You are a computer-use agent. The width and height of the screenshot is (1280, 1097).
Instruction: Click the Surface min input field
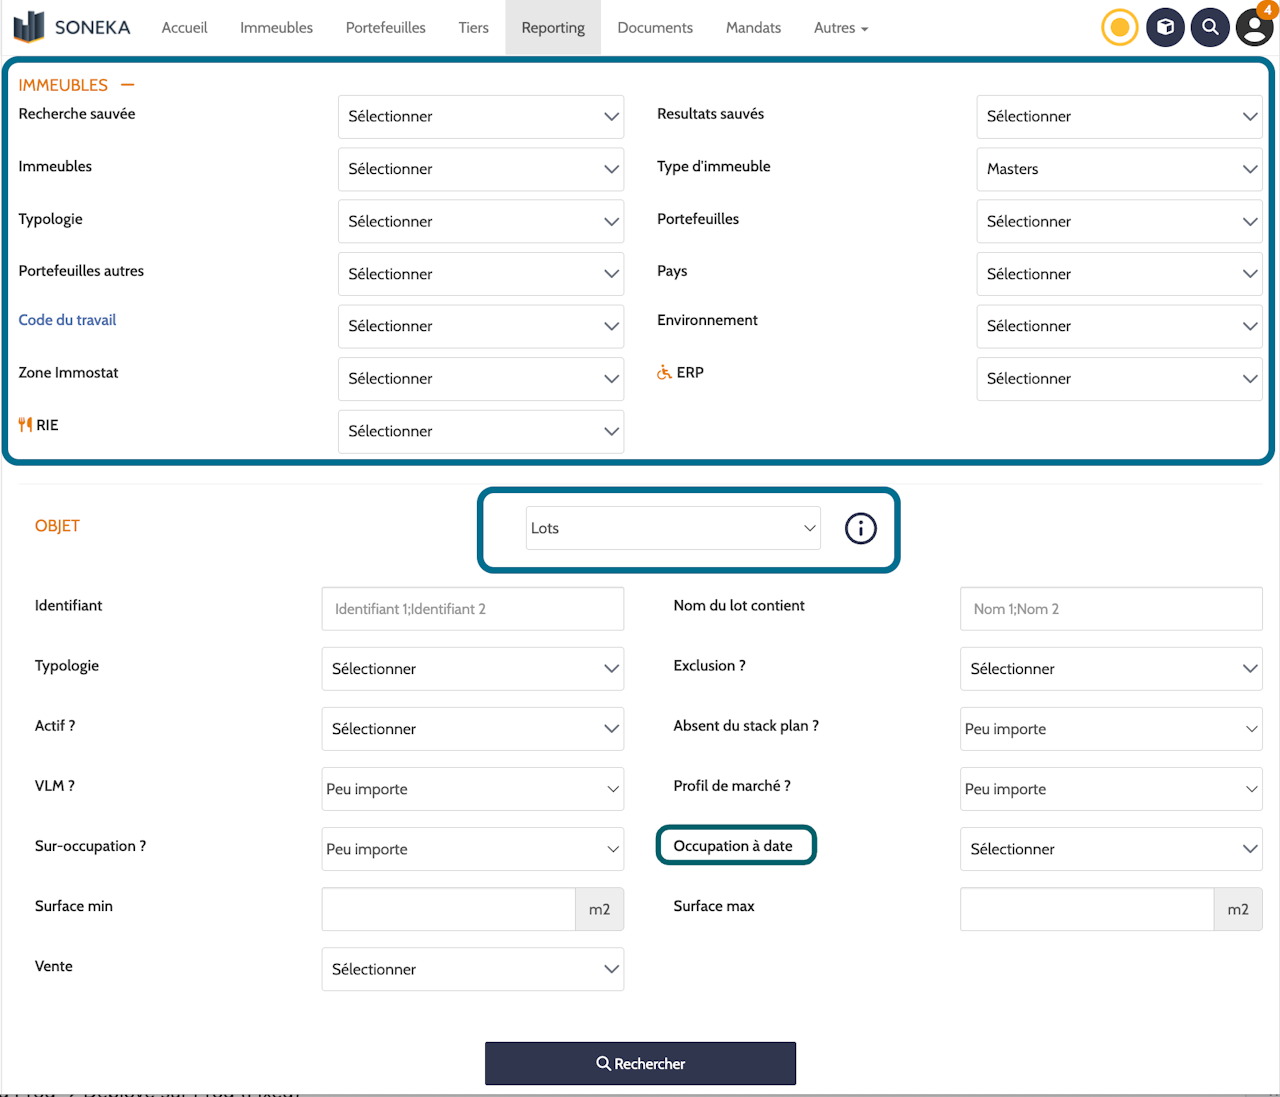[x=448, y=909]
